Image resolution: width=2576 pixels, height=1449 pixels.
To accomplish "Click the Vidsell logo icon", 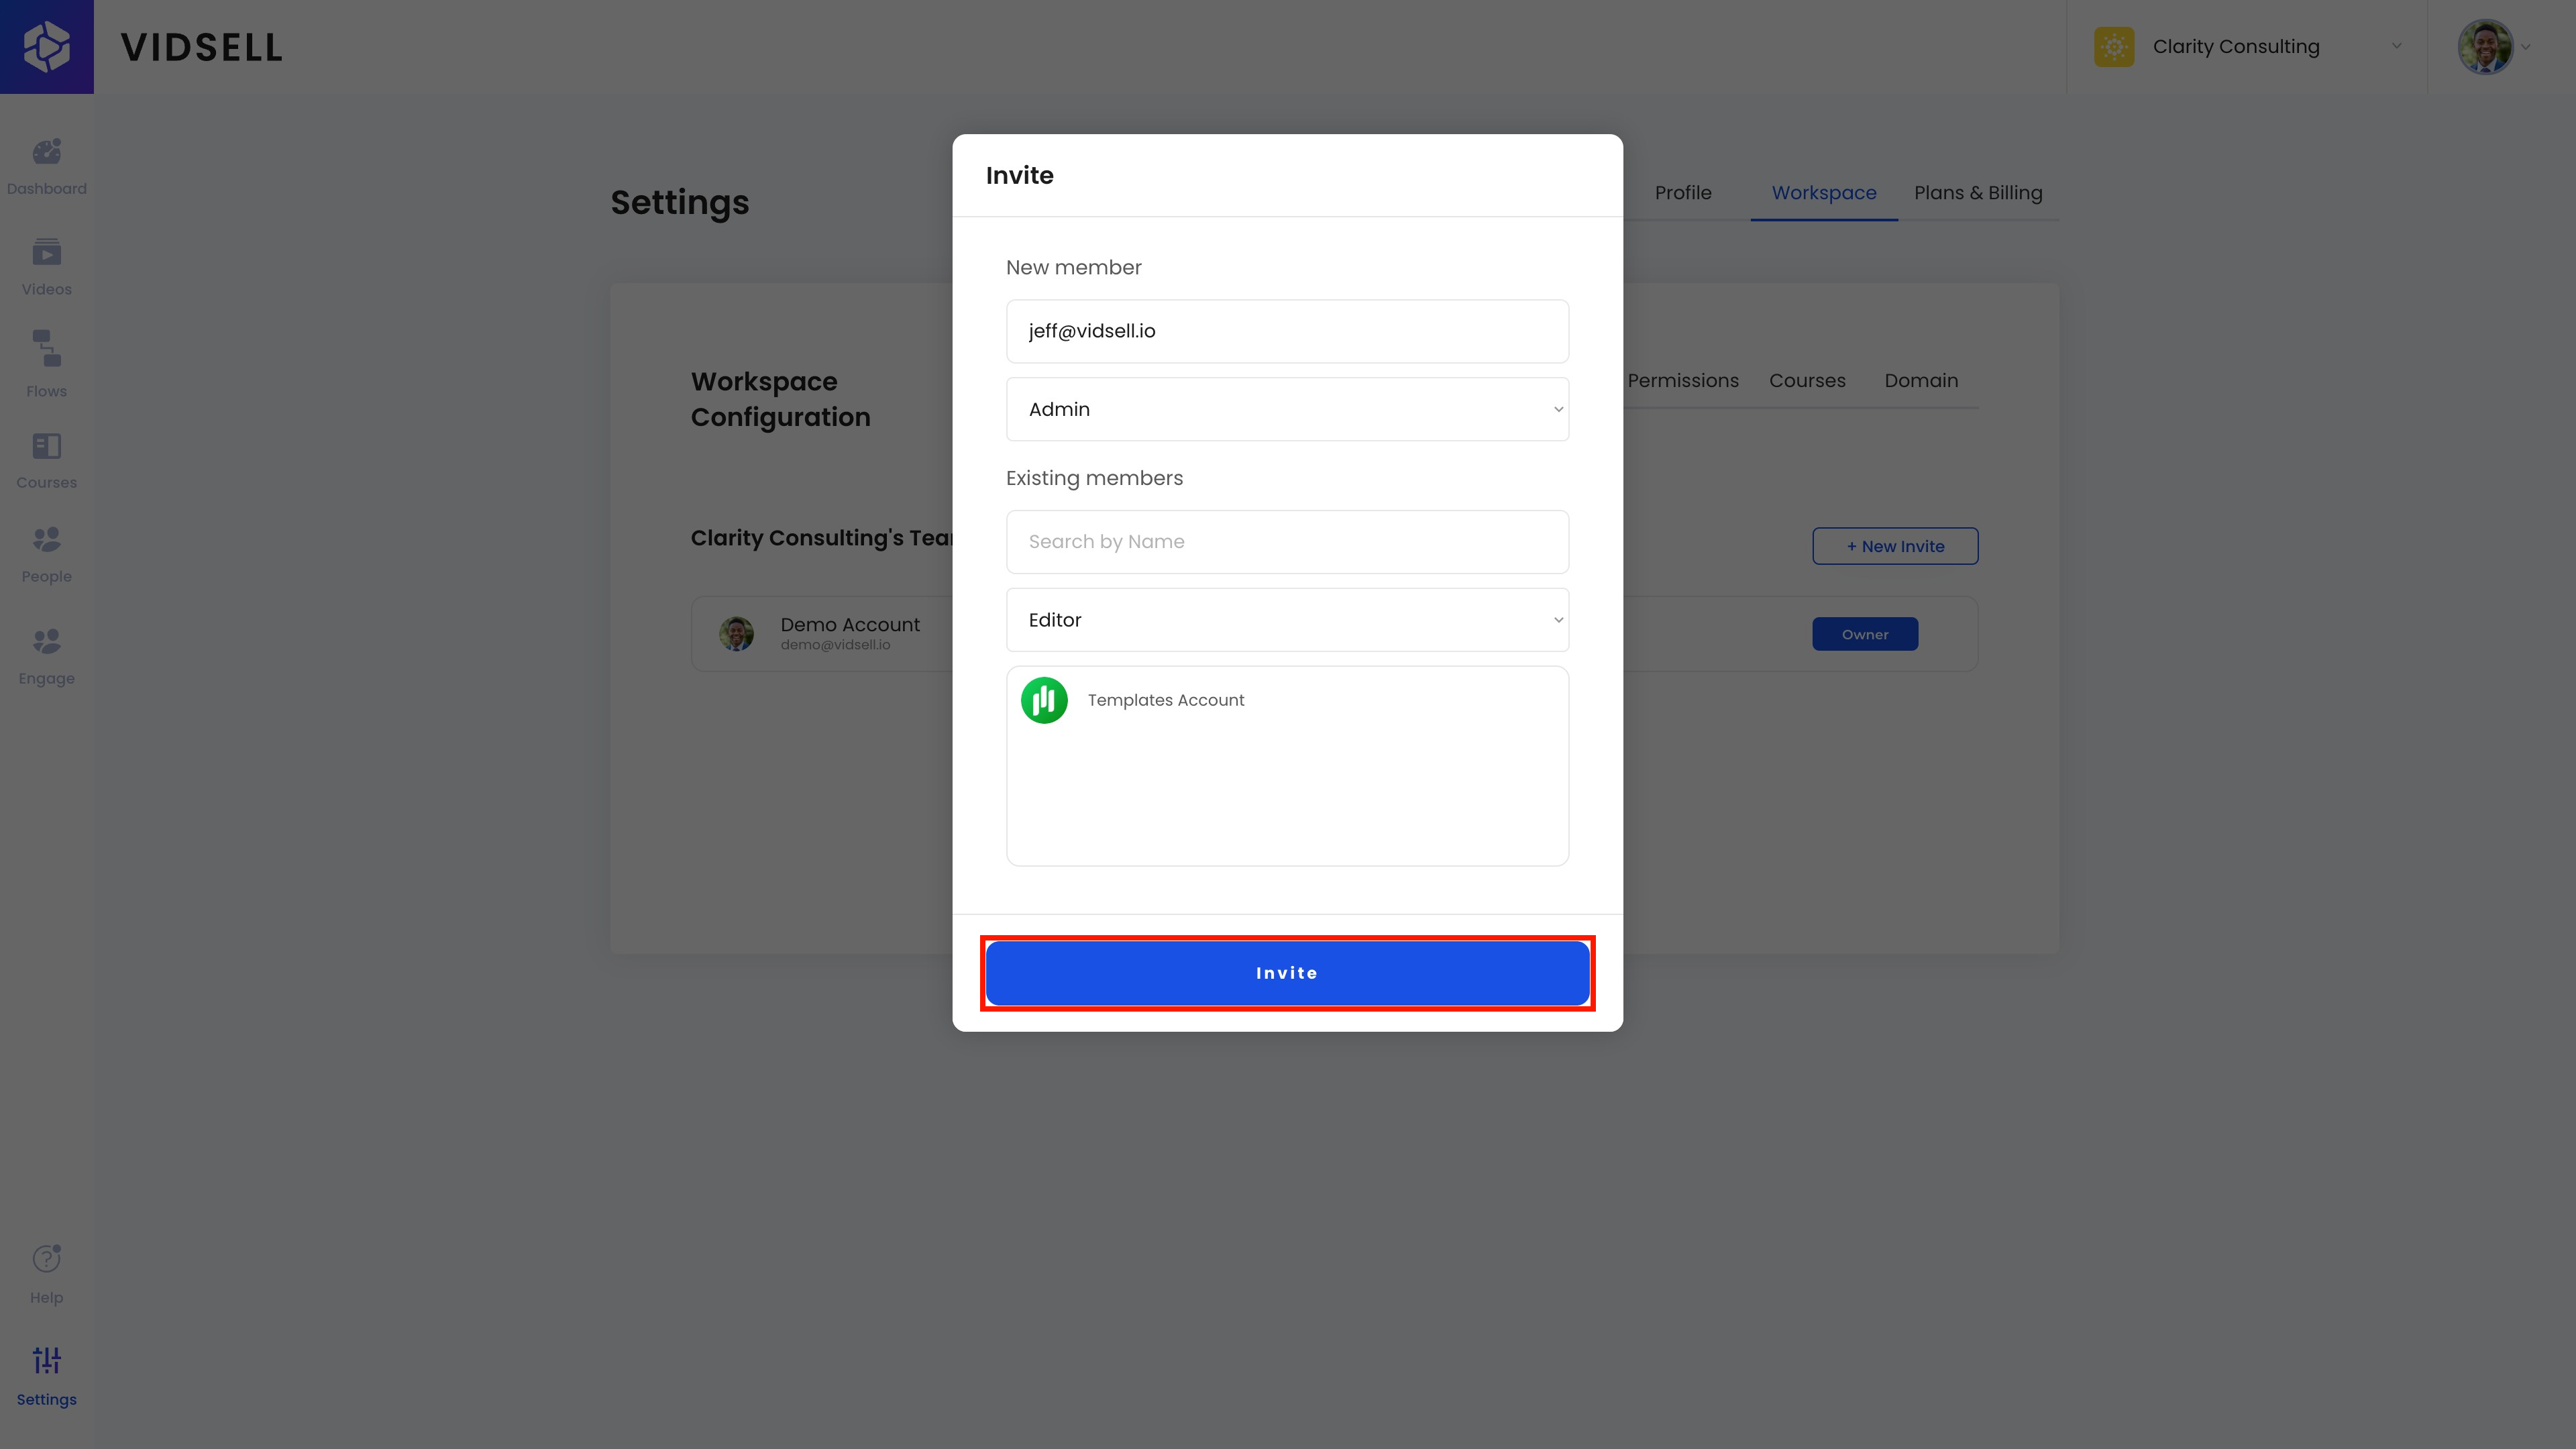I will [46, 46].
